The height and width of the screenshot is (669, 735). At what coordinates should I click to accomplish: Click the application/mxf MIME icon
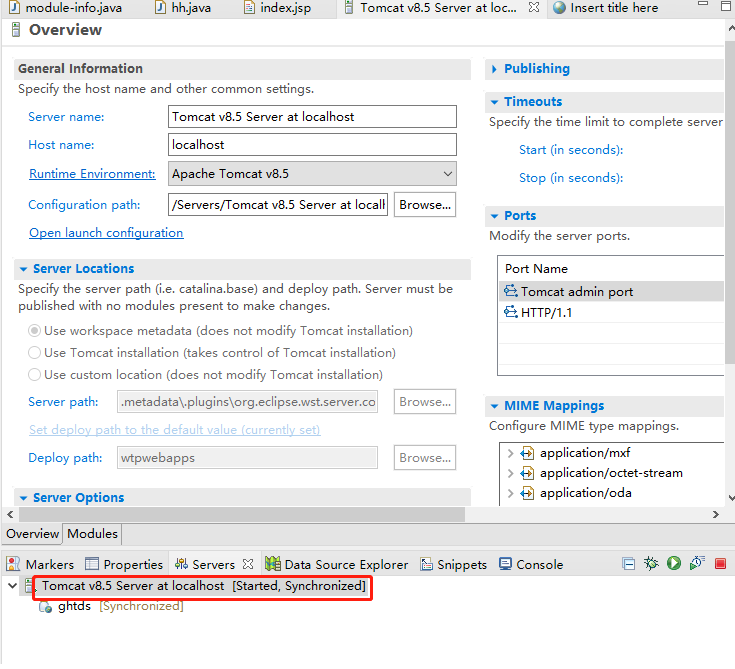click(527, 453)
